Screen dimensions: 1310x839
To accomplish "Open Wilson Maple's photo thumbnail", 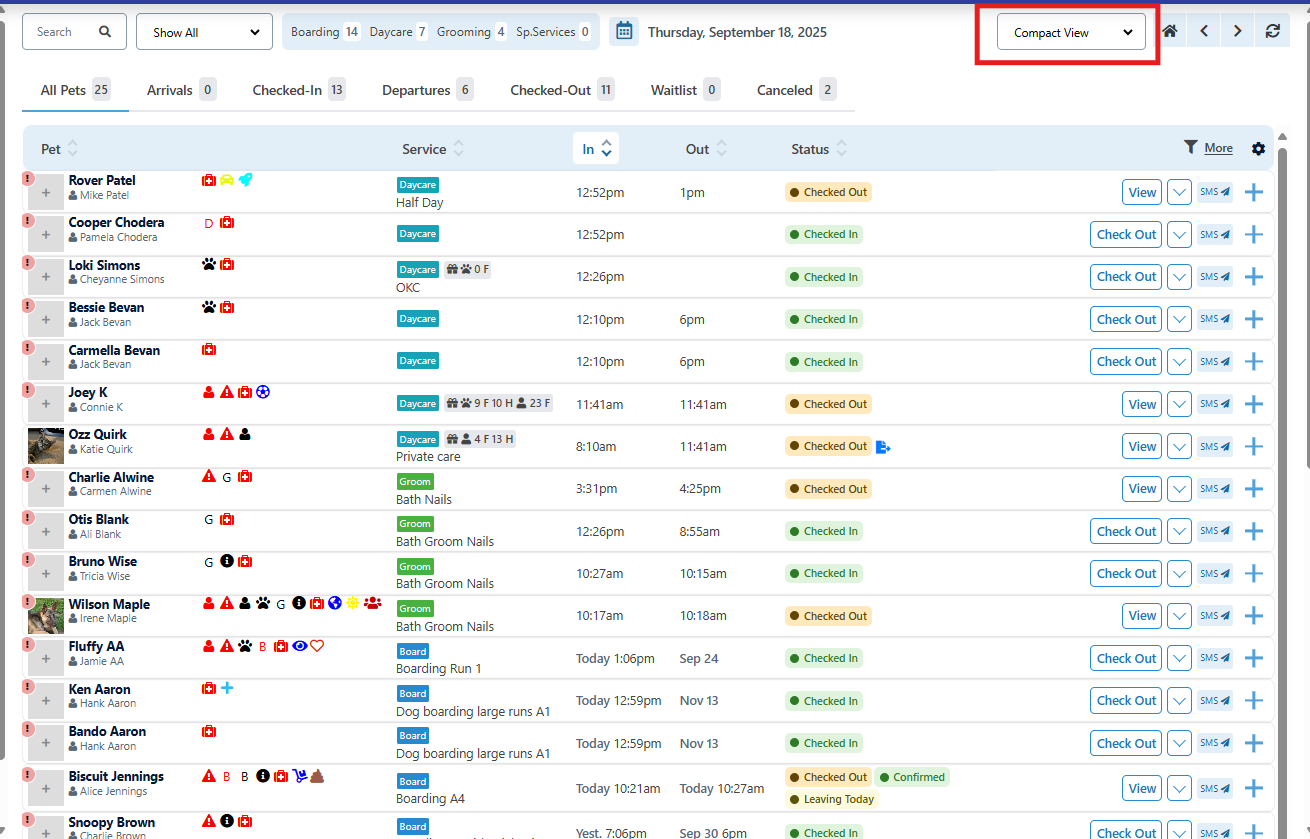I will point(46,616).
